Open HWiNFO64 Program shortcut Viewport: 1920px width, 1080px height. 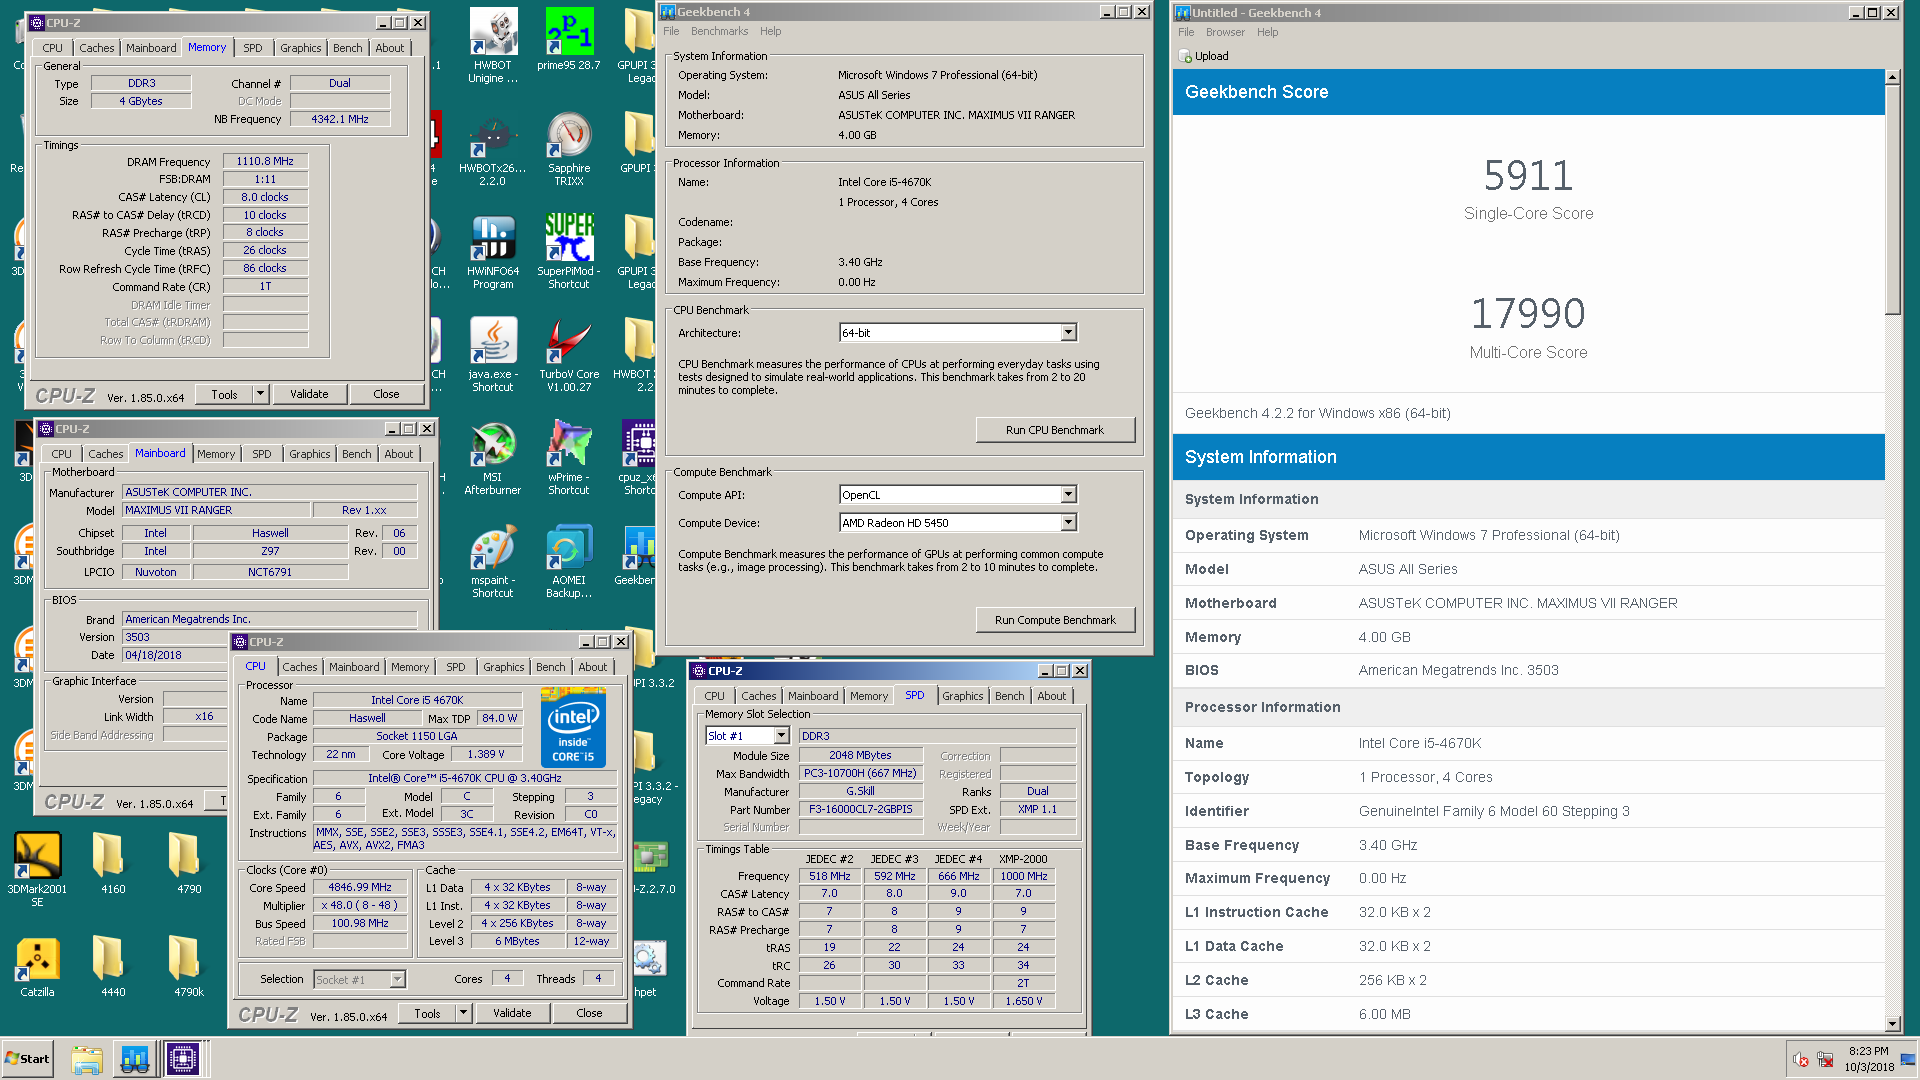coord(493,254)
